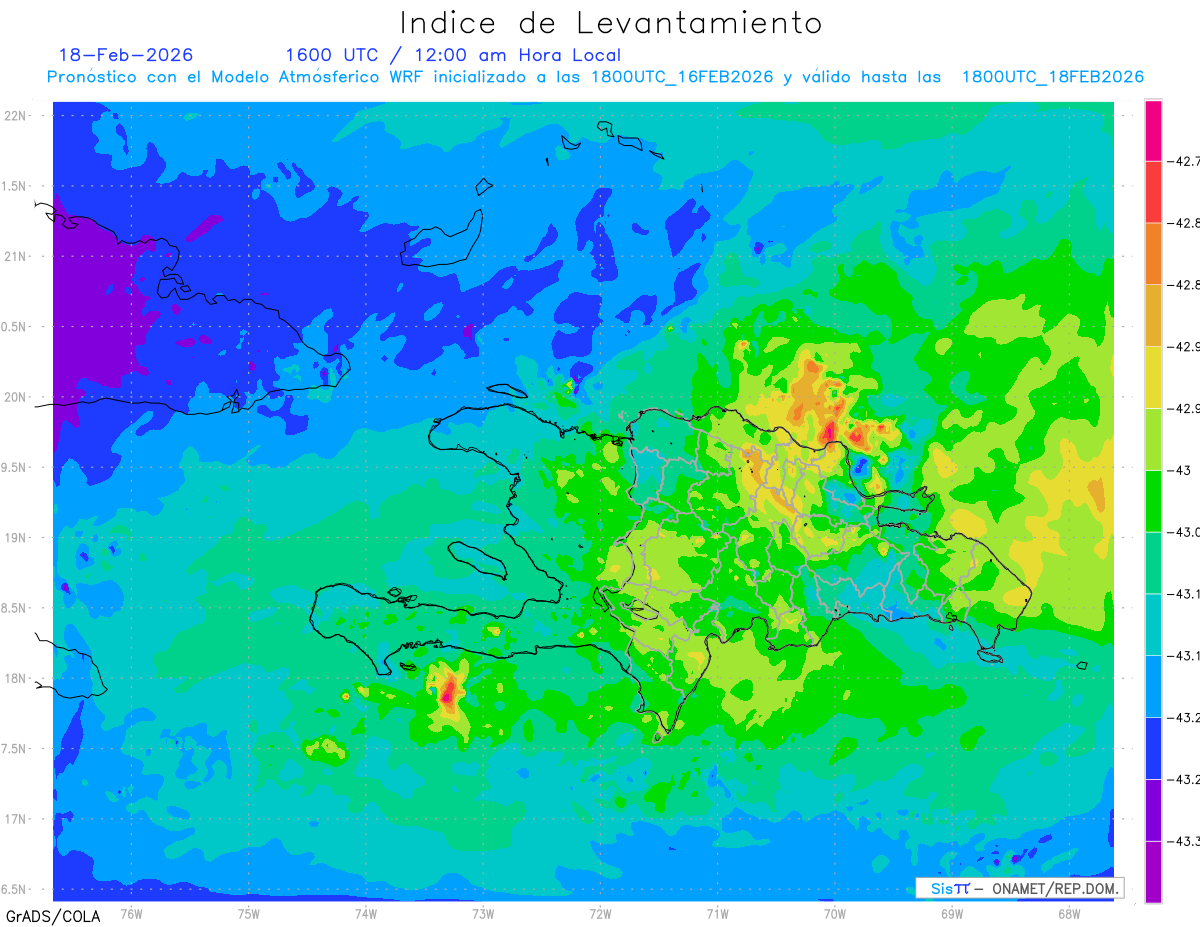Click the "-43.0" color bar value
Viewport: 1200px width, 927px height.
click(x=1184, y=532)
